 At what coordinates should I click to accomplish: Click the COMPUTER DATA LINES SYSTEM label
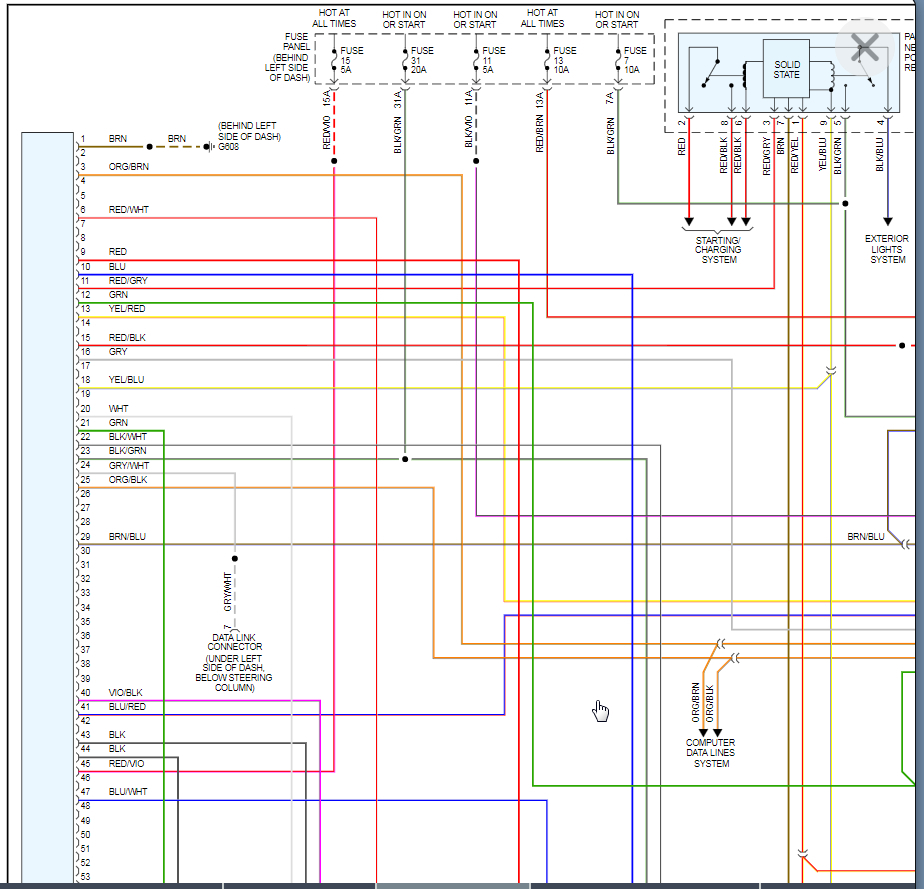[711, 753]
